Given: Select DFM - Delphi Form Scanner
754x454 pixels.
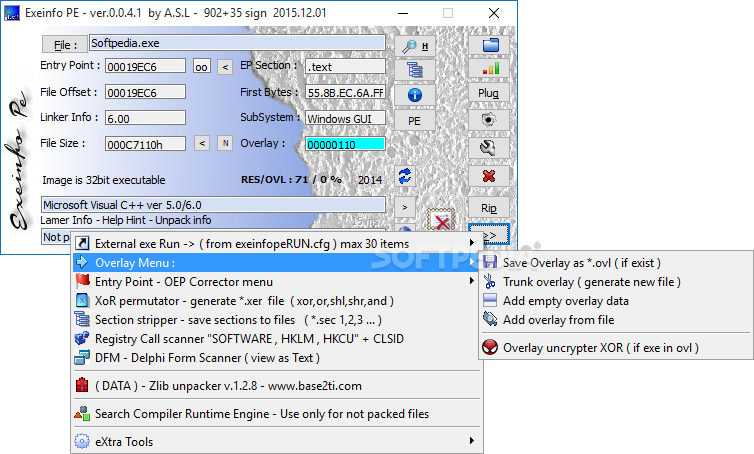Looking at the screenshot, I should 276,358.
